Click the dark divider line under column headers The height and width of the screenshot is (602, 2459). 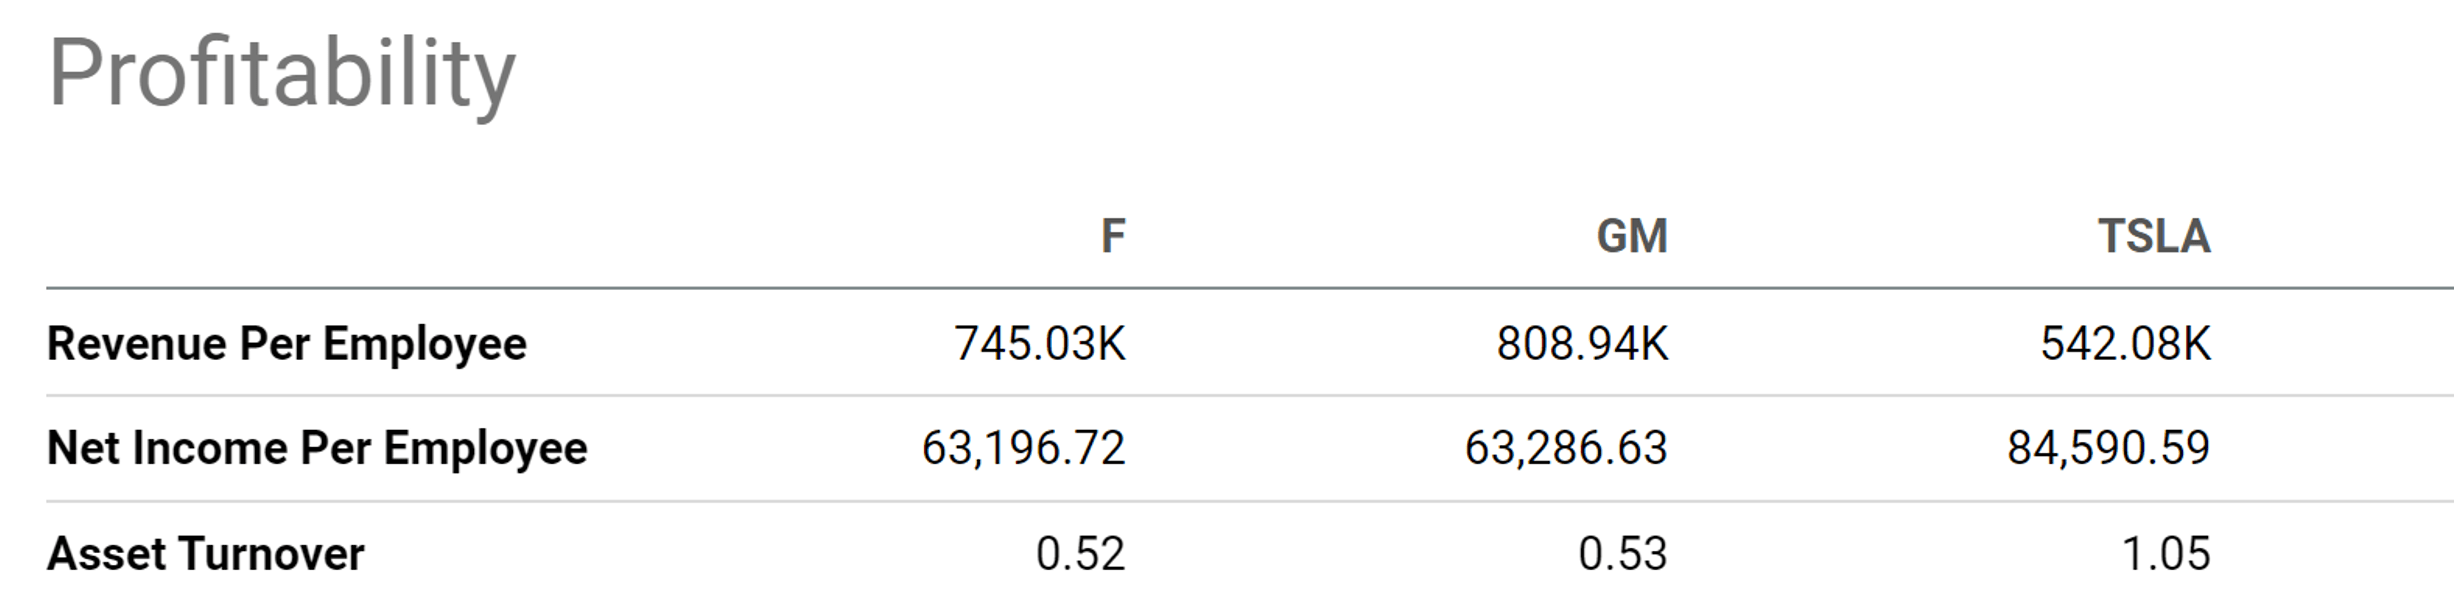(x=1250, y=288)
